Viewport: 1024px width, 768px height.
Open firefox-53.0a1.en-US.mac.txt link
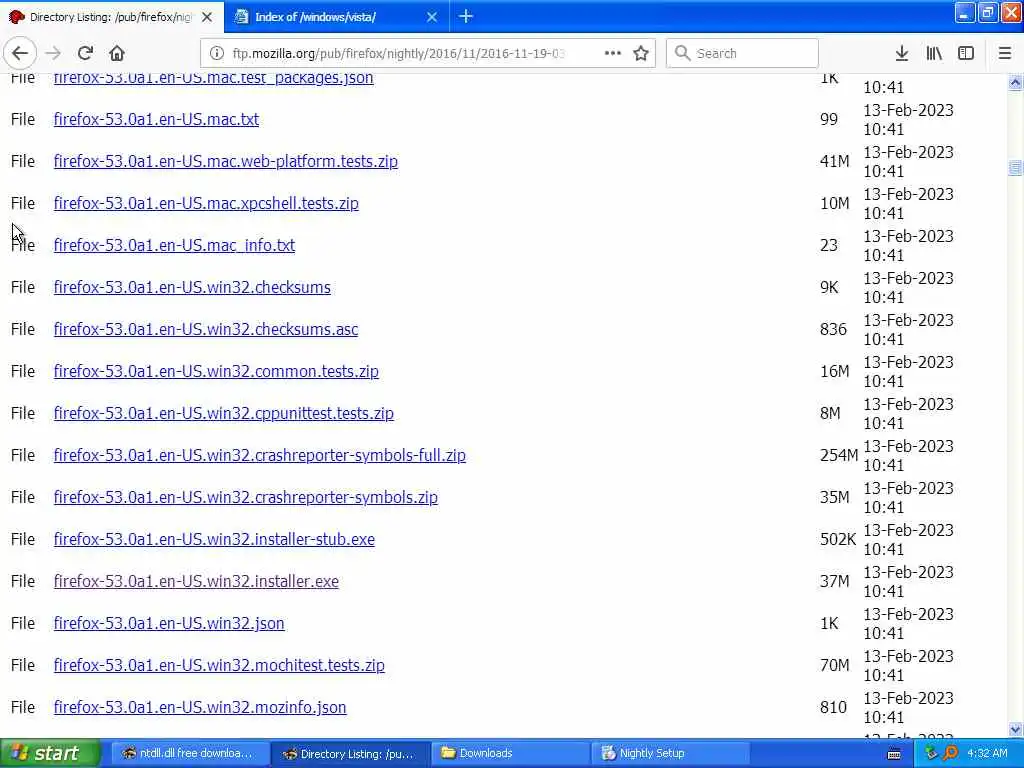[x=156, y=120]
